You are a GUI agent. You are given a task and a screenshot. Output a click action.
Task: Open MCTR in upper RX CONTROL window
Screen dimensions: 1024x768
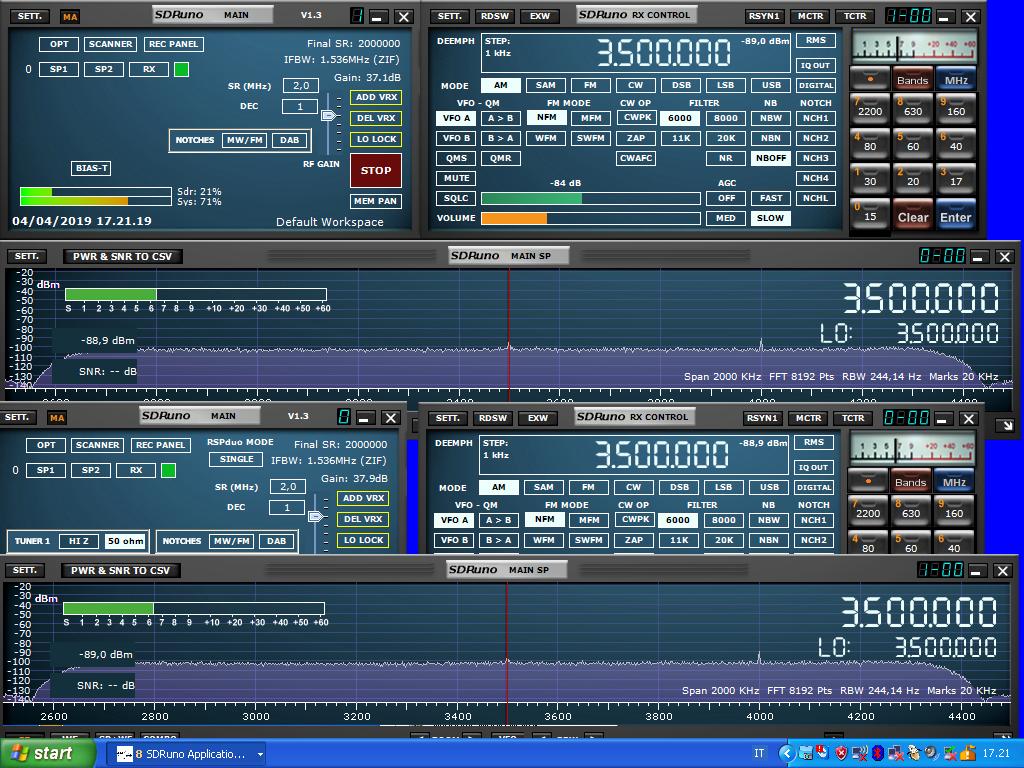click(x=810, y=16)
